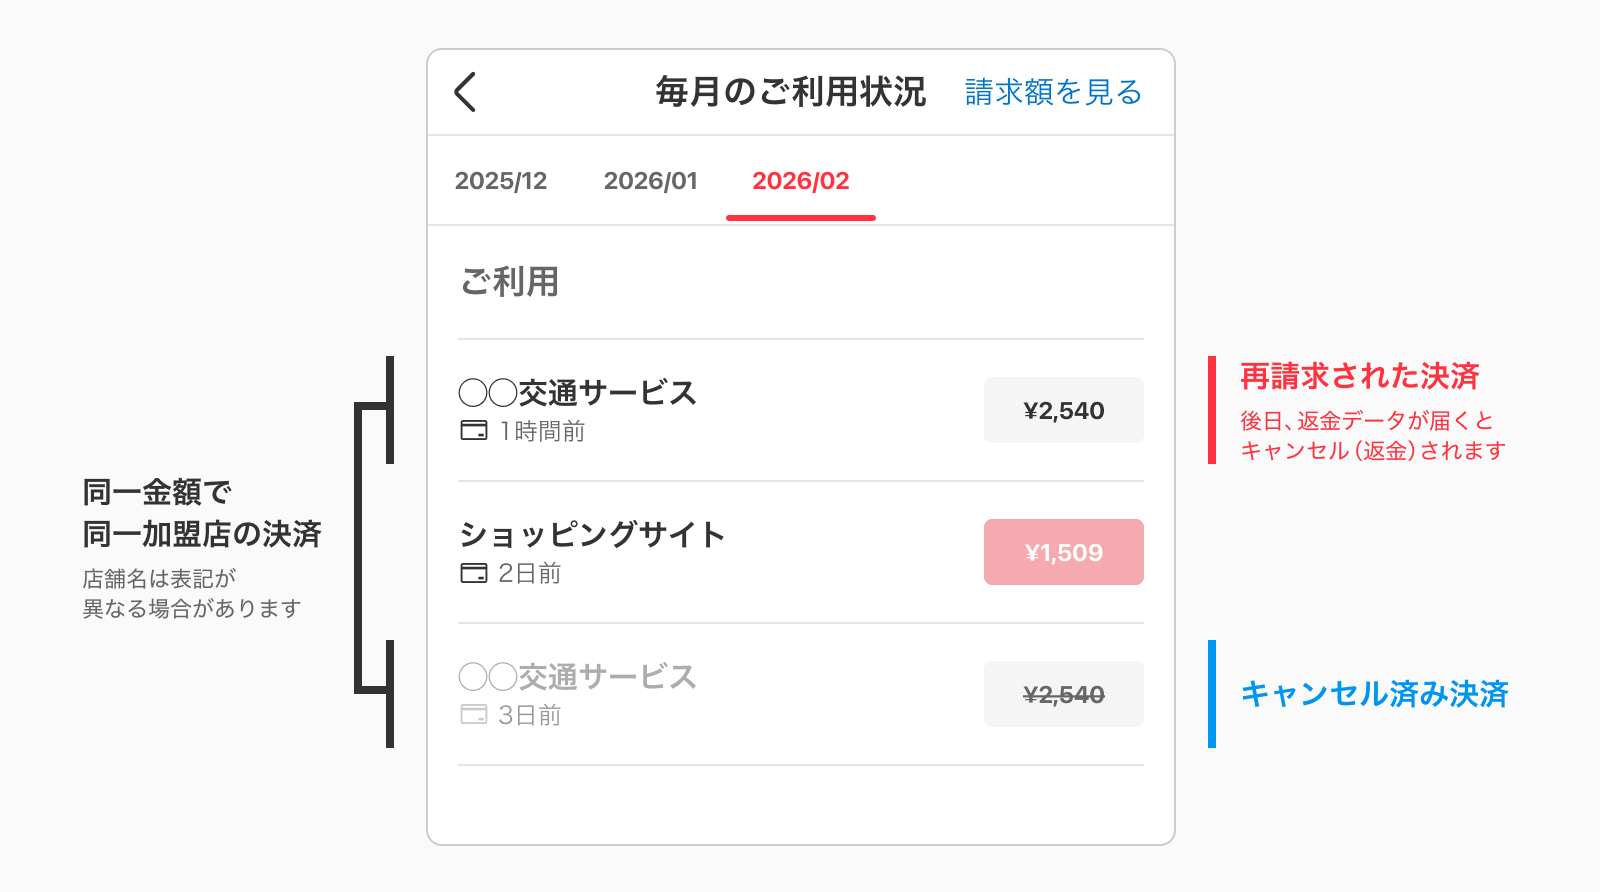Switch to the 2026/01 tab
Screen dimensions: 1600x892
[x=650, y=181]
